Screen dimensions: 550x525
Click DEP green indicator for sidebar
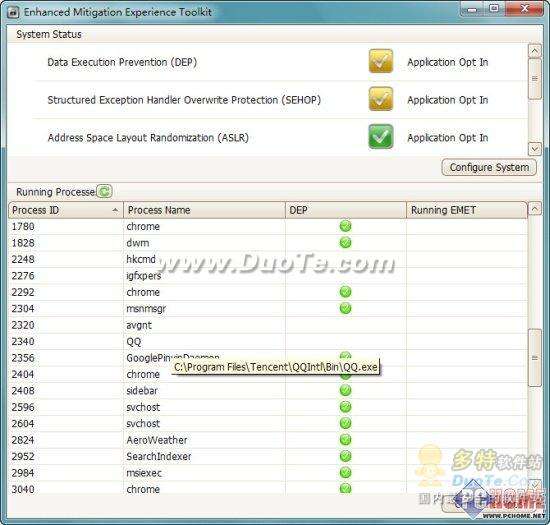pos(346,390)
